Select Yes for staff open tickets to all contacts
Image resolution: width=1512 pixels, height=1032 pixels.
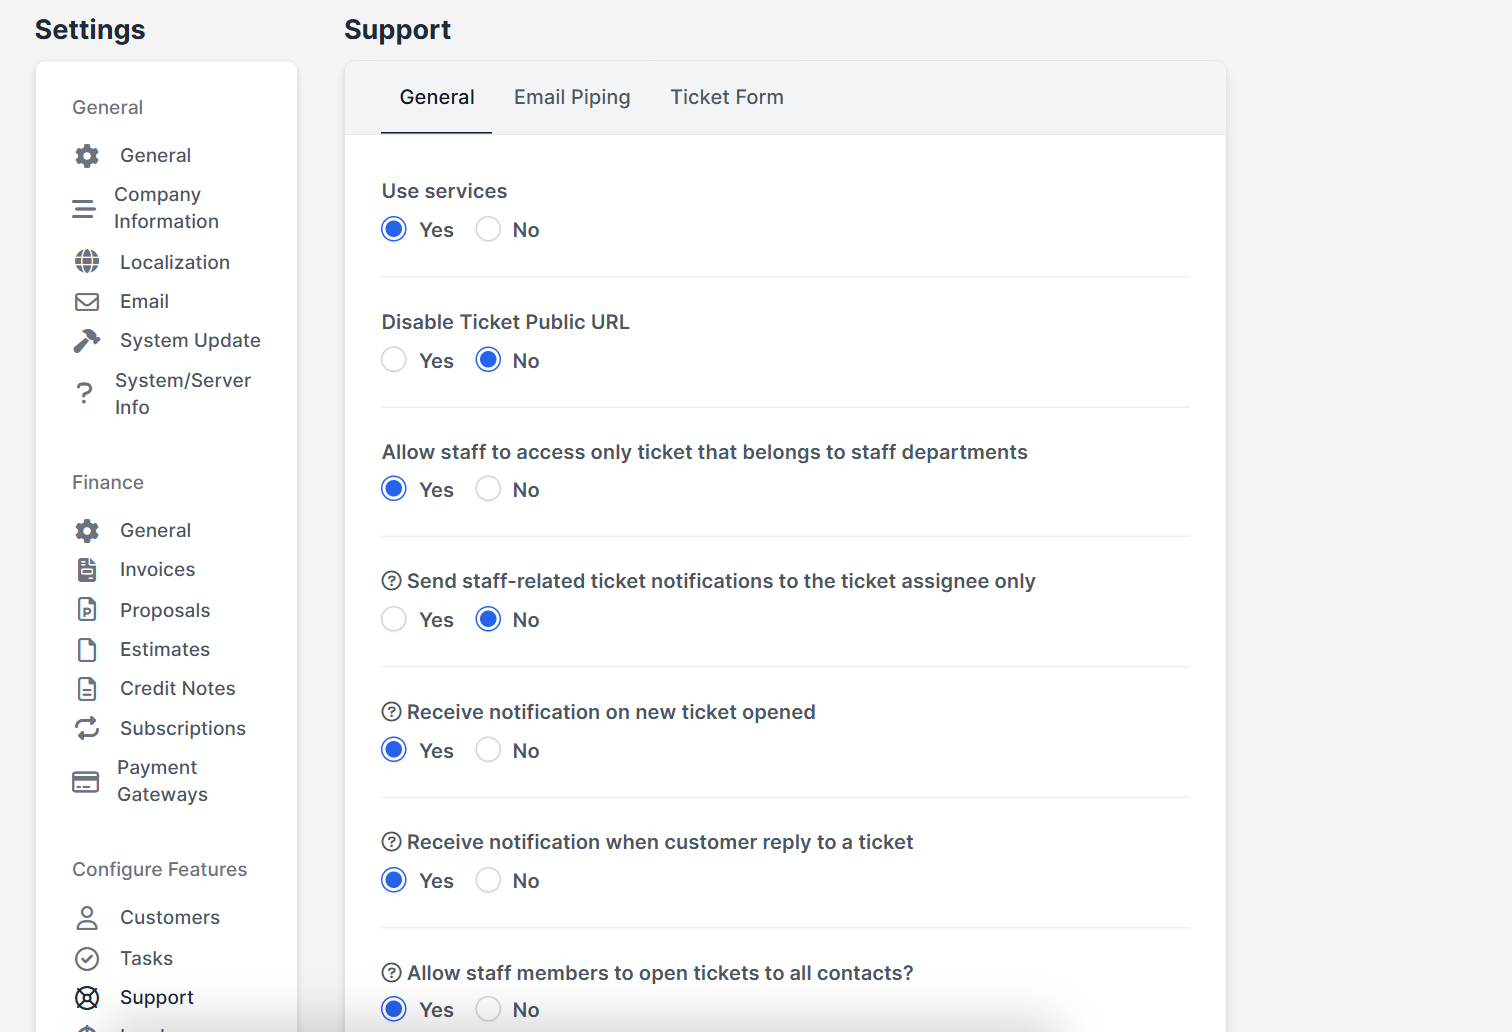click(394, 1009)
